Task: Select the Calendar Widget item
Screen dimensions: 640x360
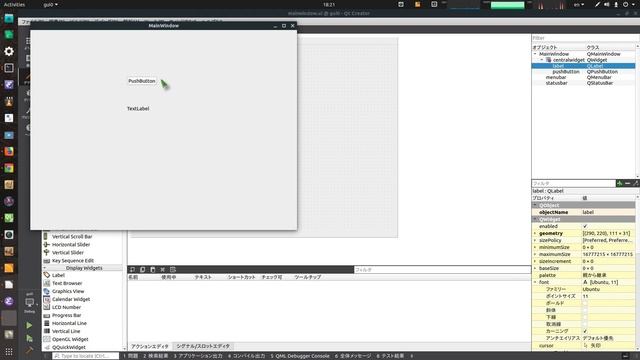Action: (x=67, y=299)
